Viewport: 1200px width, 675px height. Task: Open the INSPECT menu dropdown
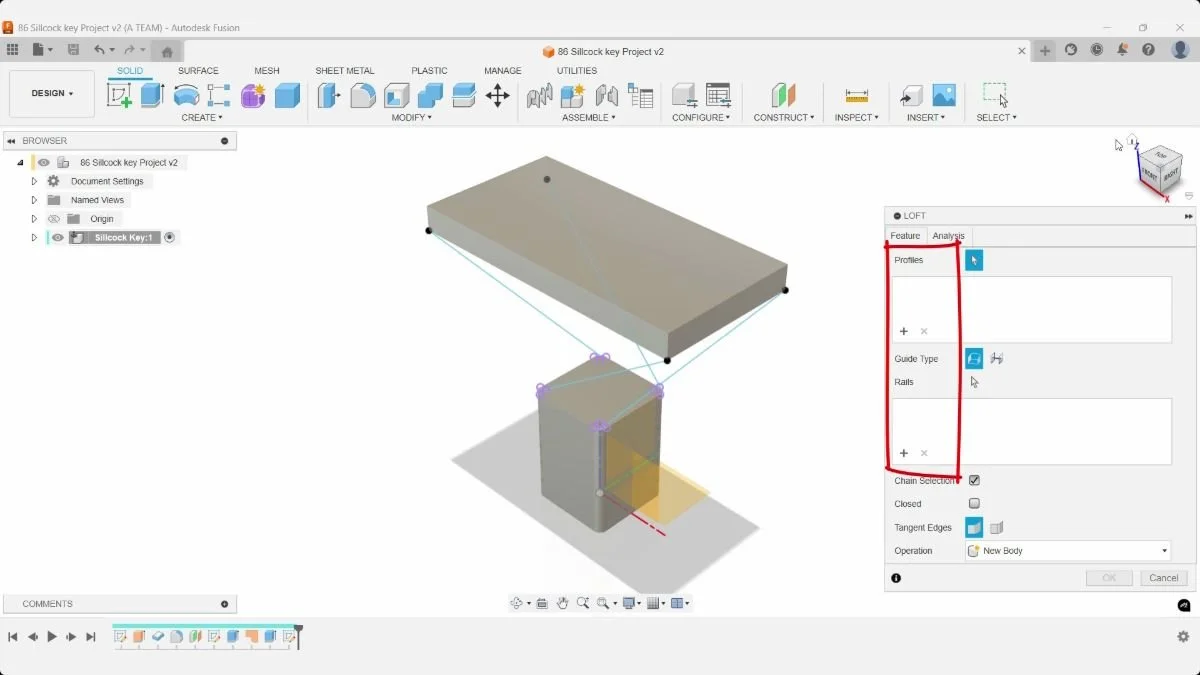pos(857,118)
